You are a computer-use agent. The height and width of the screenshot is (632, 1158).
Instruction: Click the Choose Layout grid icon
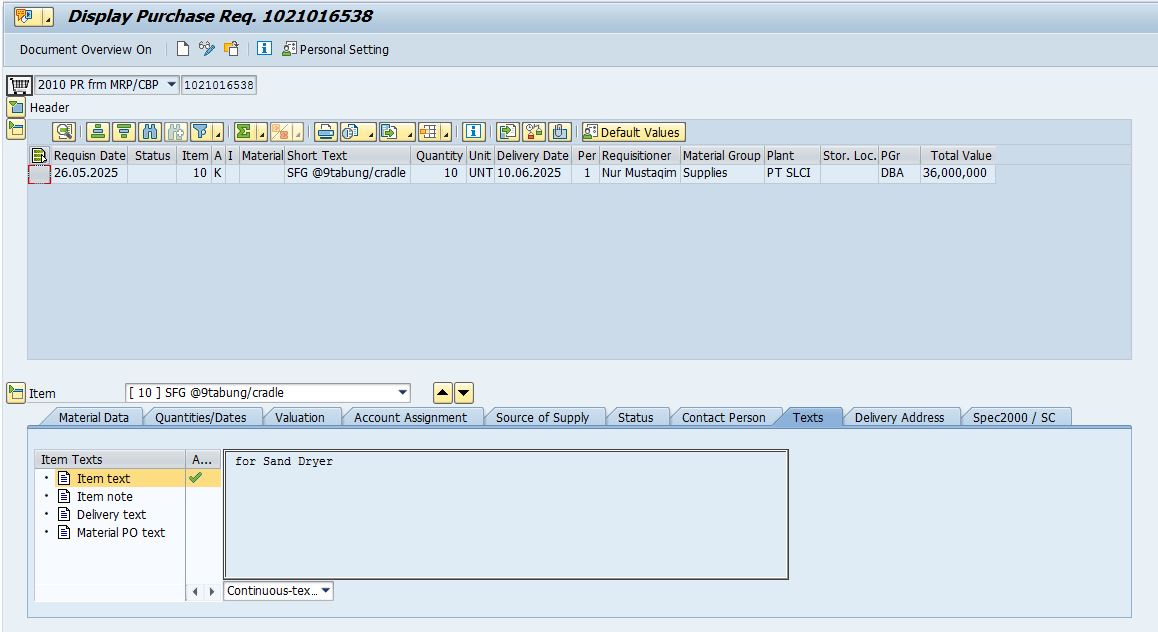click(429, 132)
